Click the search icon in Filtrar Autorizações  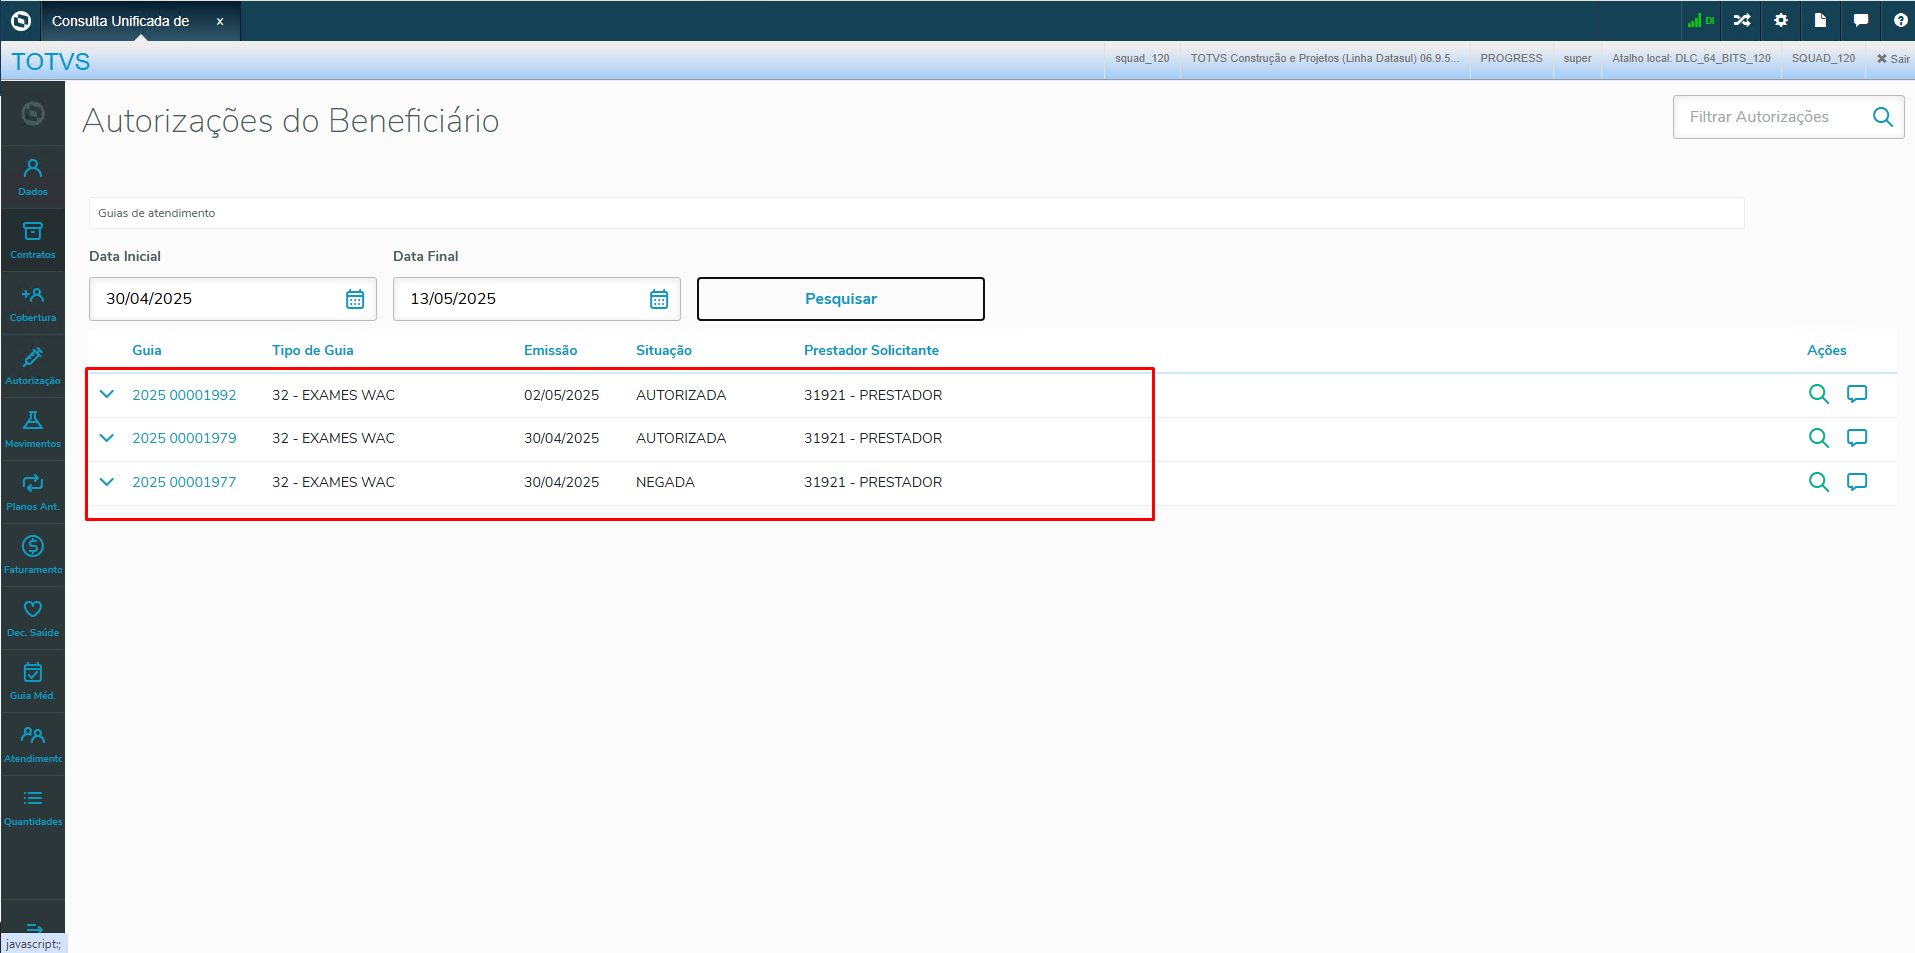pos(1882,117)
